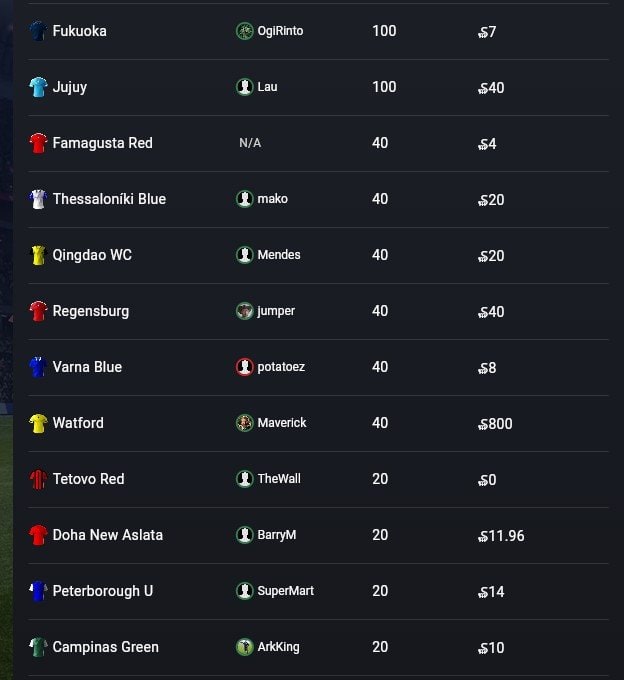Image resolution: width=624 pixels, height=680 pixels.
Task: Open the Peterborough U team link
Action: [103, 591]
